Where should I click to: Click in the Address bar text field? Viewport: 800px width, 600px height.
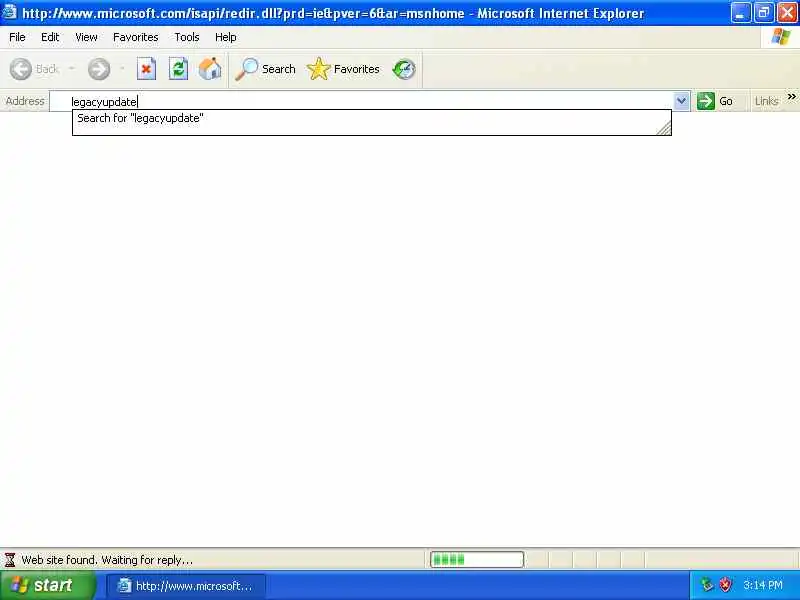(x=362, y=102)
